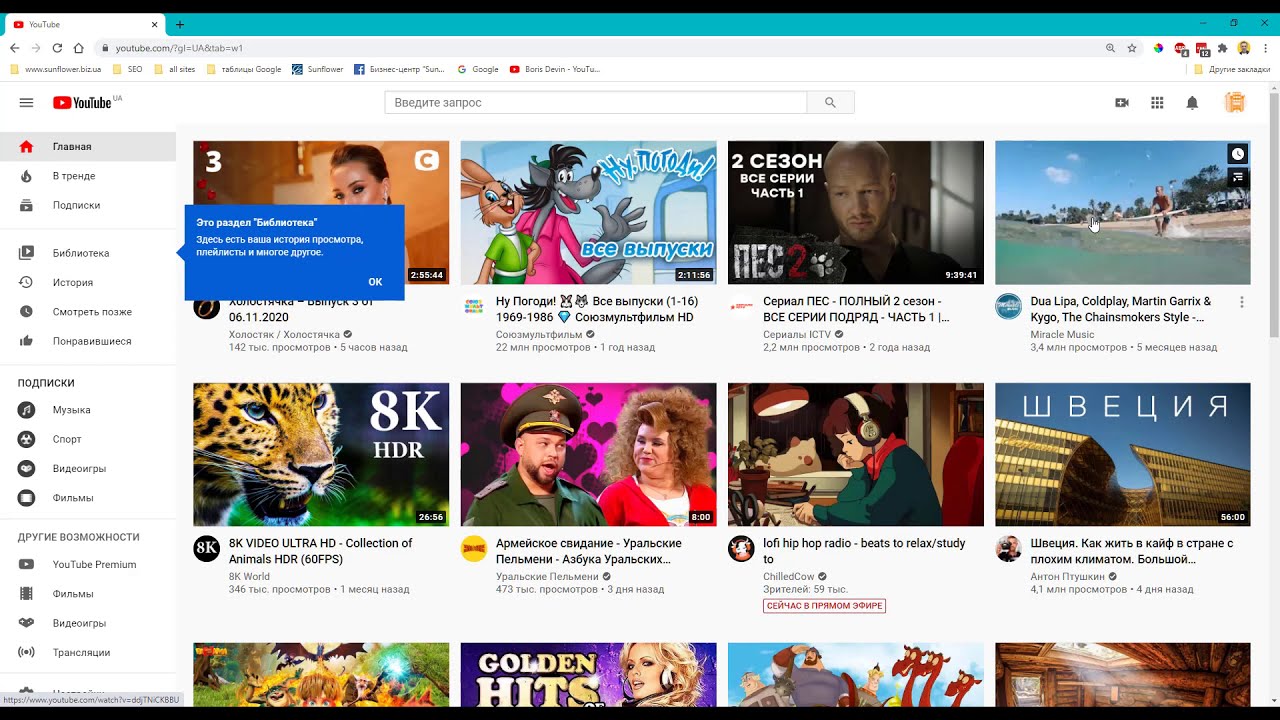Viewport: 1280px width, 720px height.
Task: Reload the page in the browser toolbar
Action: point(57,48)
